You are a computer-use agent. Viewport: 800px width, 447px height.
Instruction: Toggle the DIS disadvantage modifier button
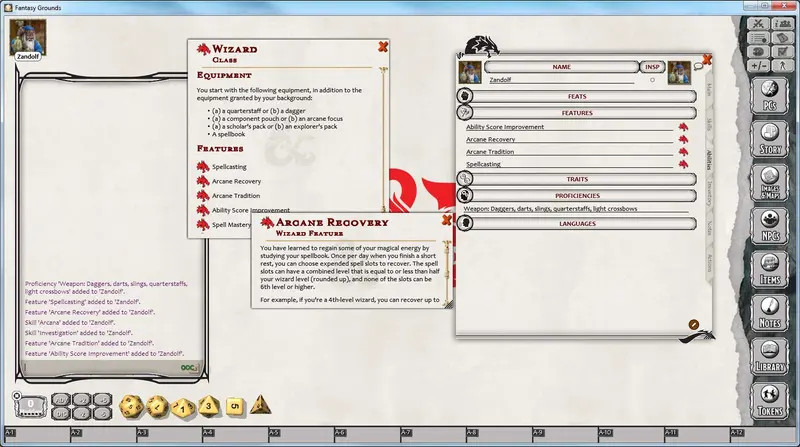pos(61,414)
